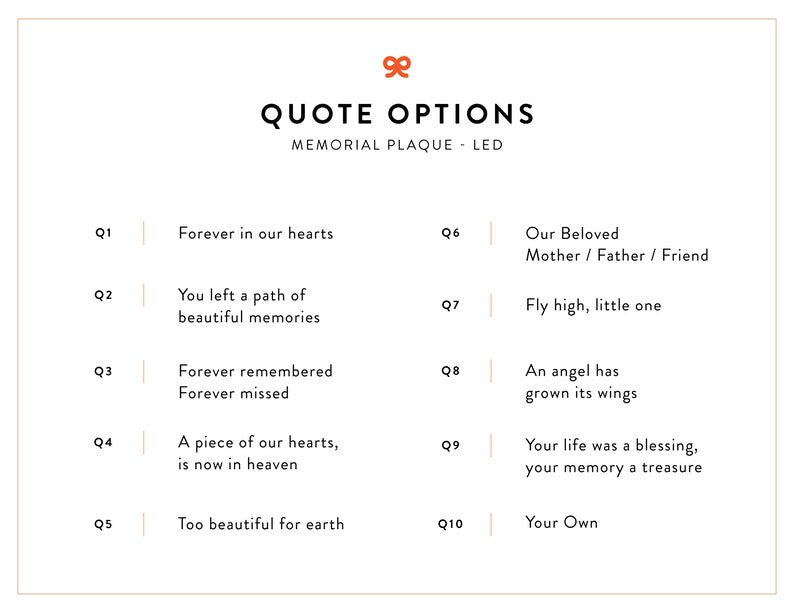Image resolution: width=794 pixels, height=613 pixels.
Task: Click the Quote Options heading
Action: 397,113
